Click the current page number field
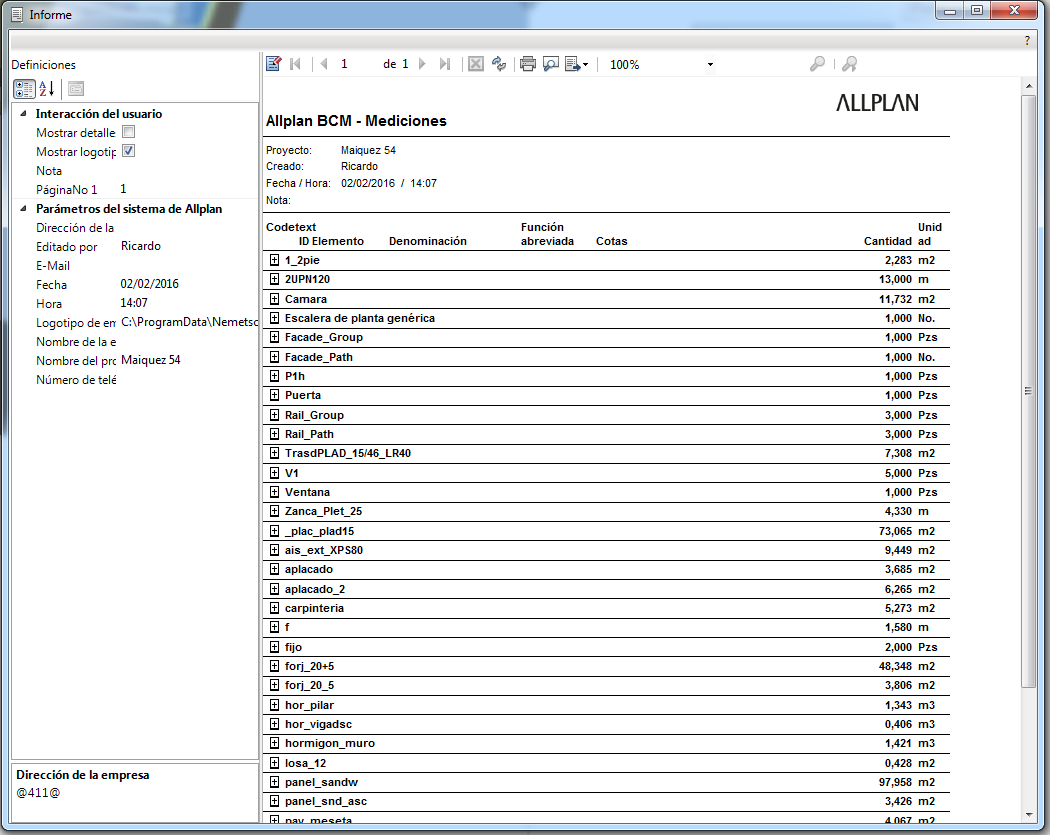 355,64
